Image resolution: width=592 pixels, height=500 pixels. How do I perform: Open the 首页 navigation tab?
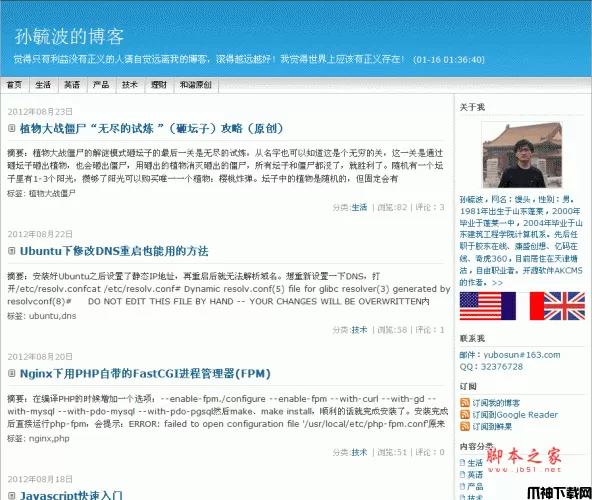click(15, 85)
